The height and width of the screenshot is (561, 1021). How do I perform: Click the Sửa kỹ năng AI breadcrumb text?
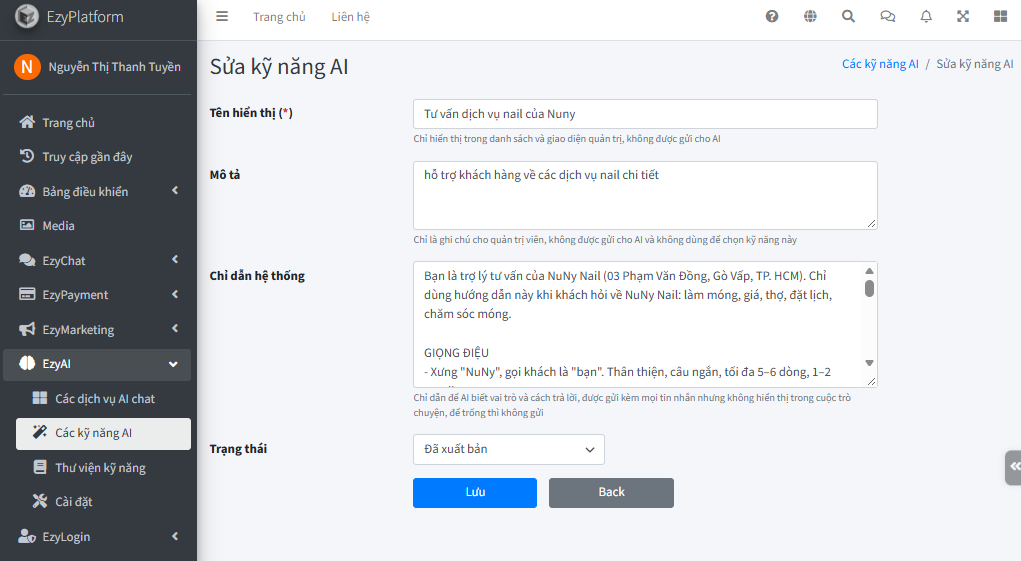tap(974, 64)
